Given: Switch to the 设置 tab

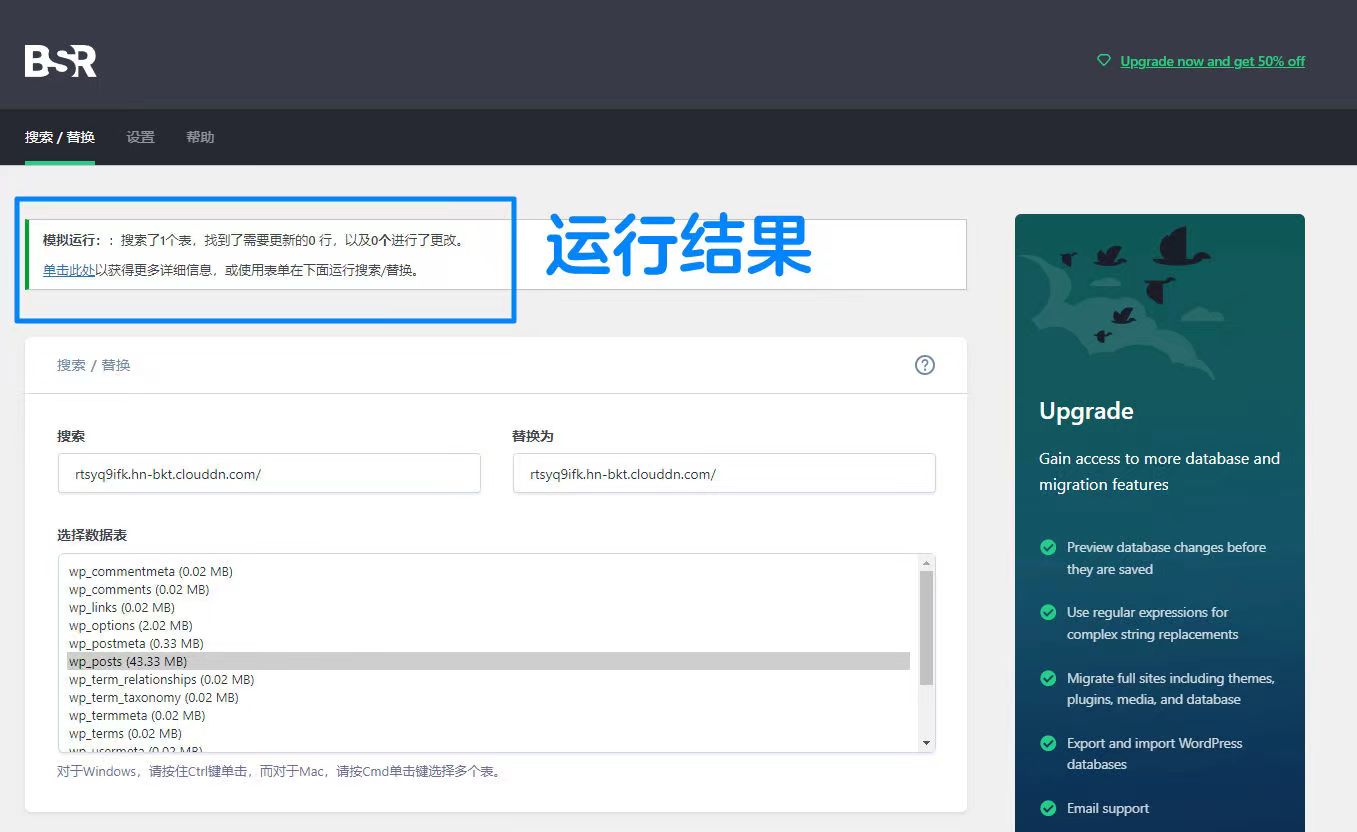Looking at the screenshot, I should (x=140, y=137).
